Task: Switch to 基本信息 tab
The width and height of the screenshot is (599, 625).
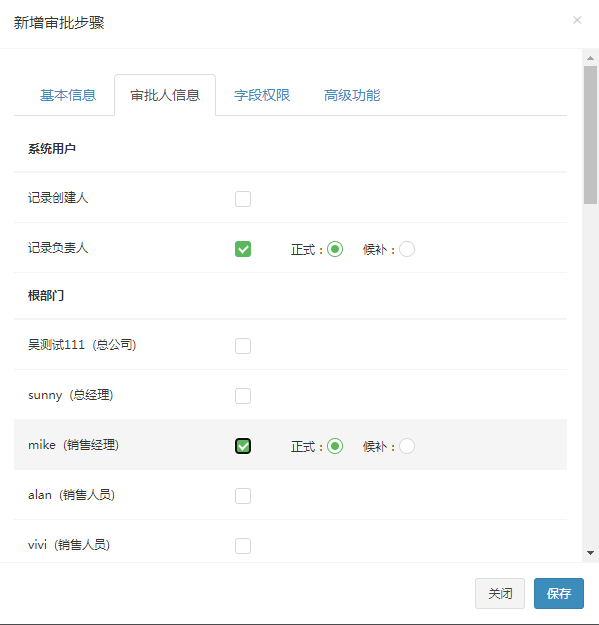Action: coord(68,95)
